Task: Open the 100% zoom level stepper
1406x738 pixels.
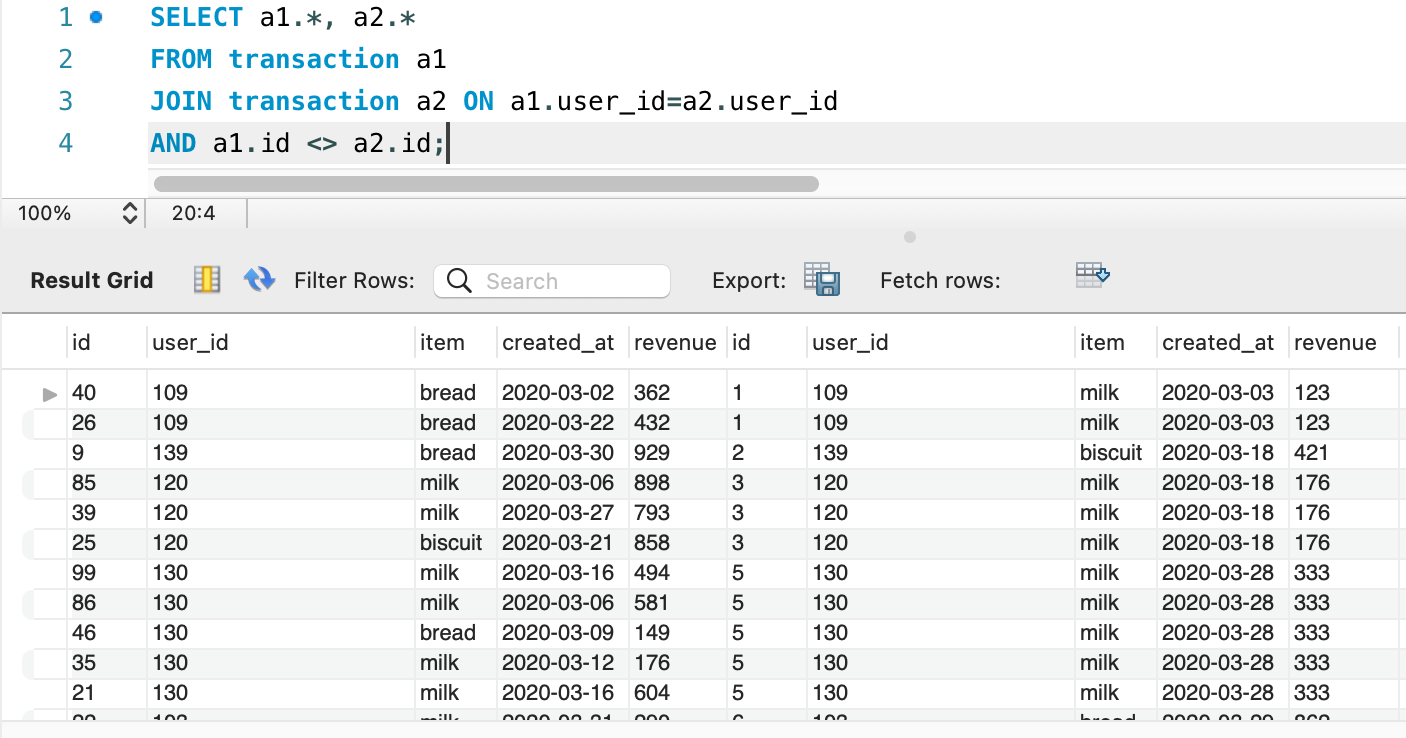Action: pyautogui.click(x=129, y=213)
